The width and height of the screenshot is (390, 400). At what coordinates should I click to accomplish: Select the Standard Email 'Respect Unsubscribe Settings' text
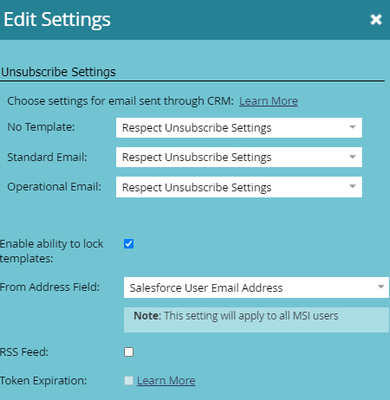click(197, 157)
